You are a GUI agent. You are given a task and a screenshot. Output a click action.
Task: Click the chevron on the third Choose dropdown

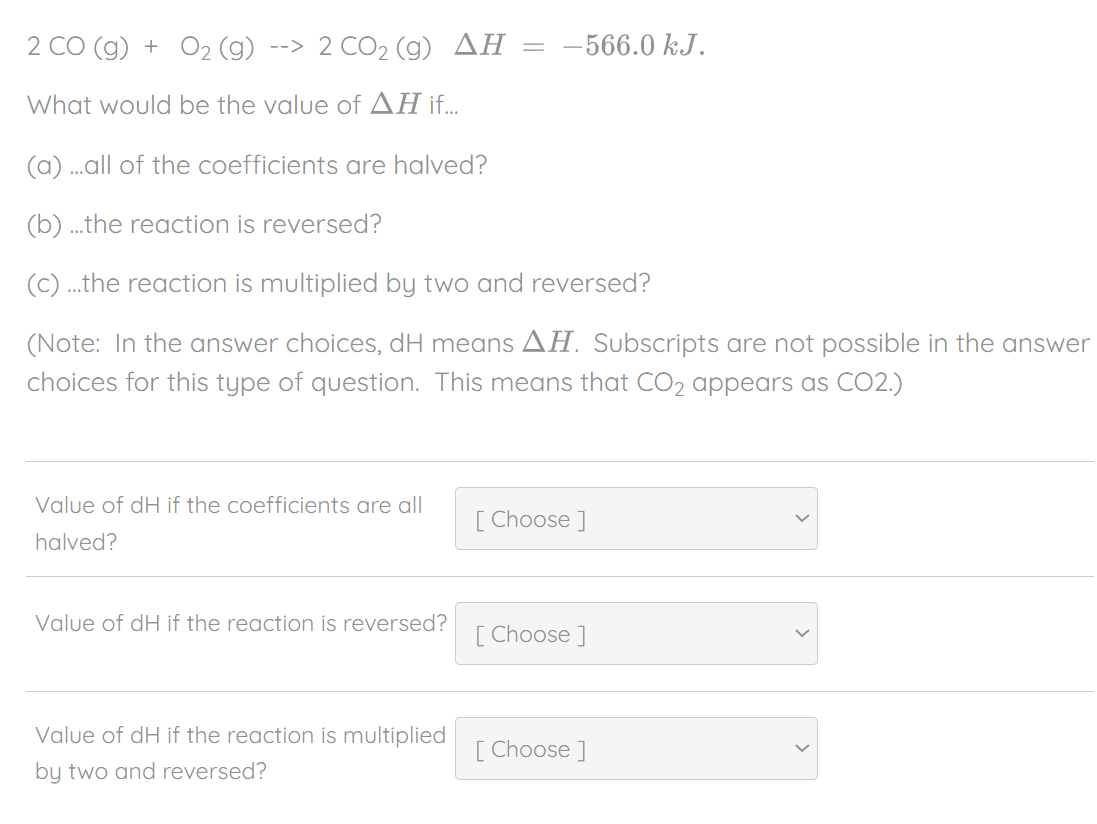tap(800, 748)
